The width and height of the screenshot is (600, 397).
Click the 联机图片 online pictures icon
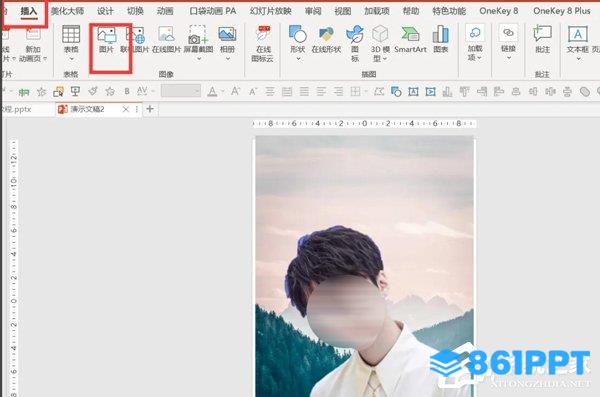click(x=135, y=35)
